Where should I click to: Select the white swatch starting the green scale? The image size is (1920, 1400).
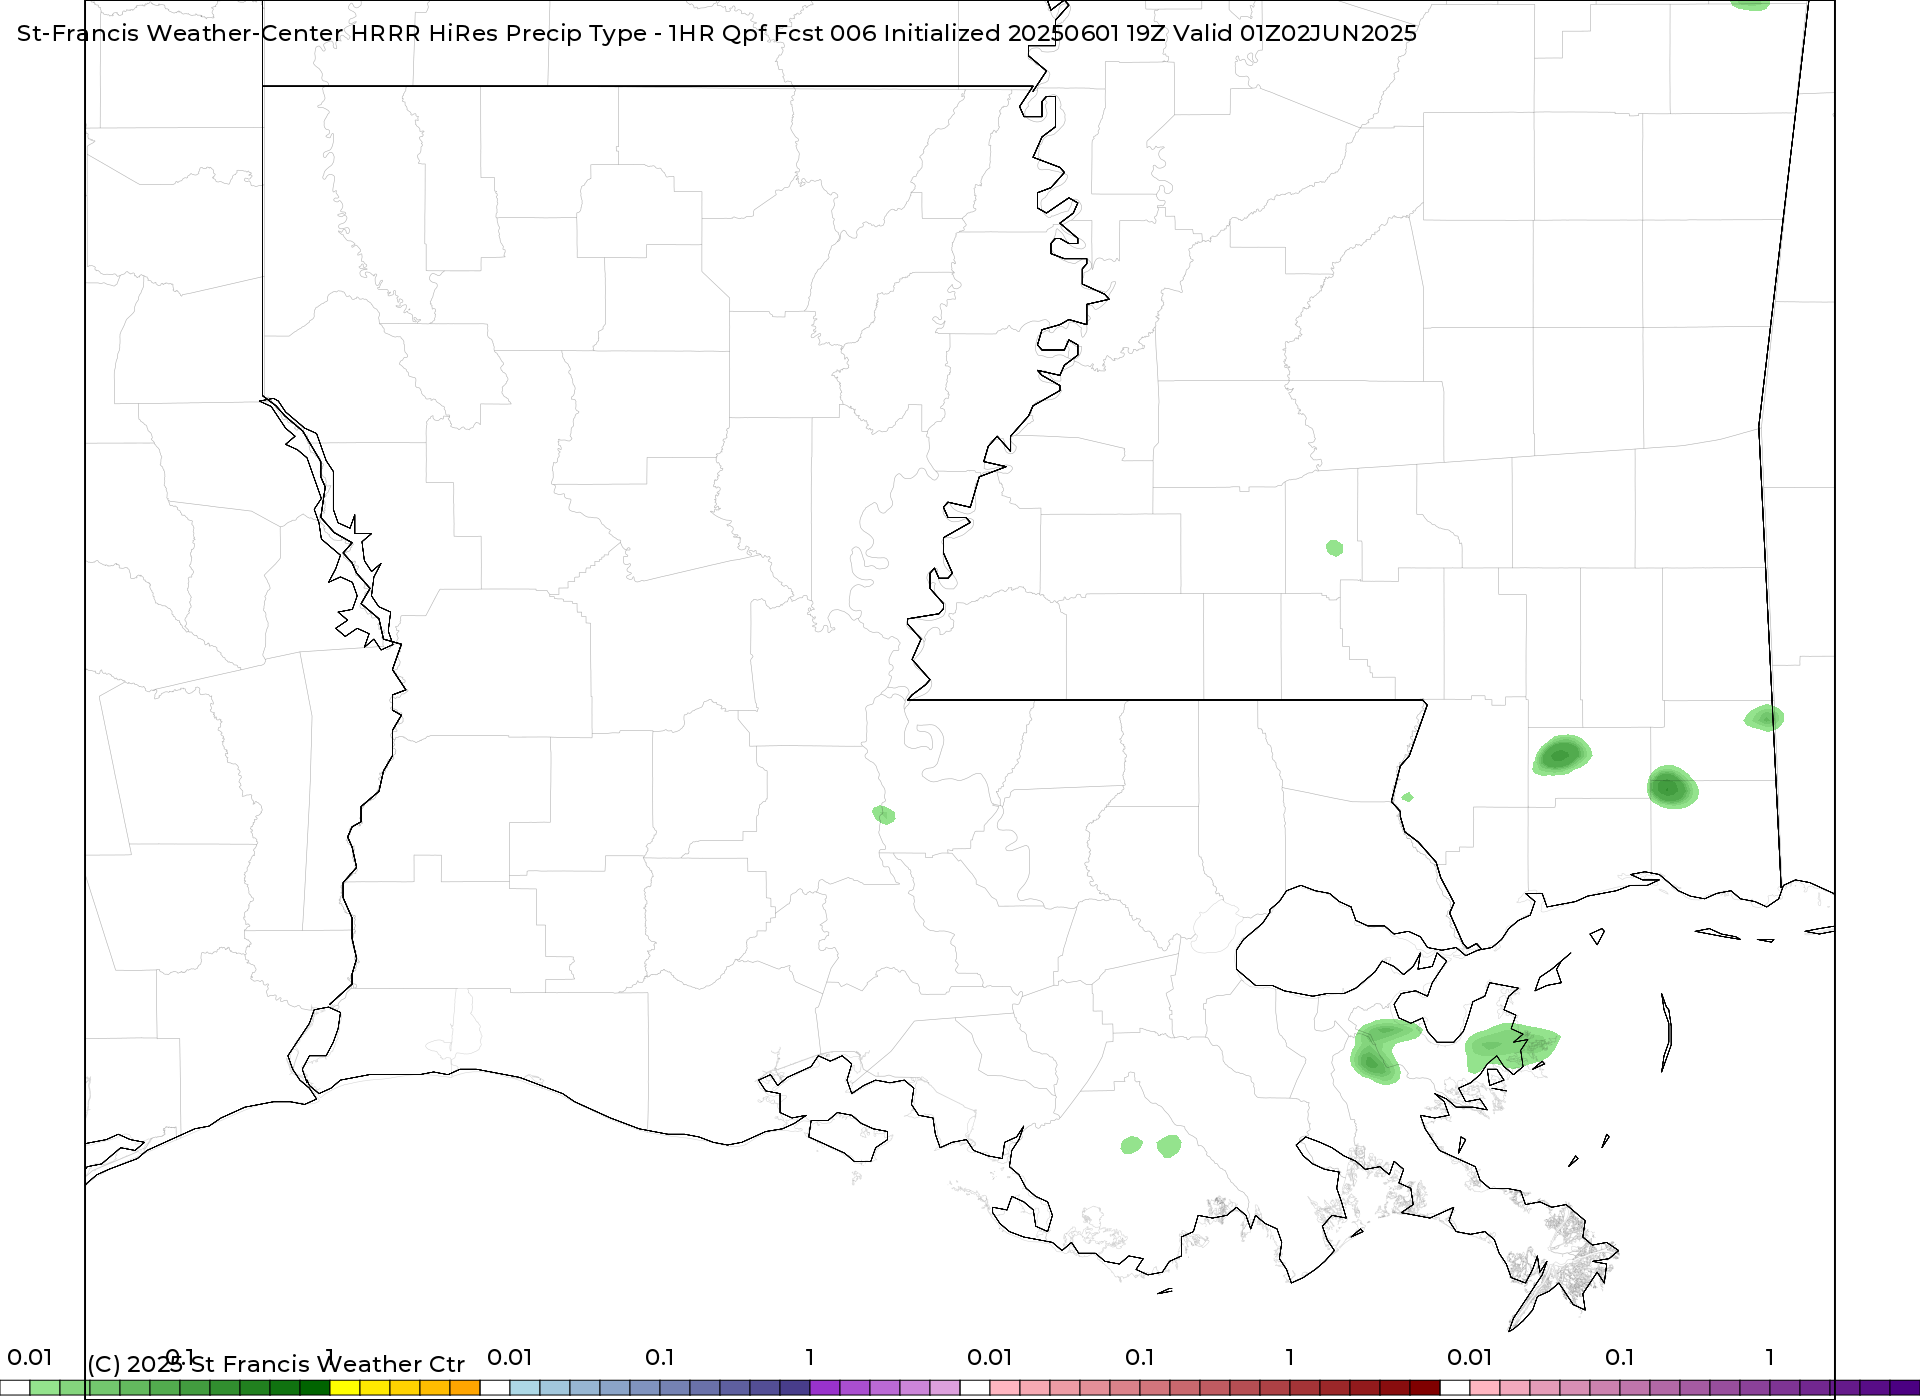point(15,1387)
